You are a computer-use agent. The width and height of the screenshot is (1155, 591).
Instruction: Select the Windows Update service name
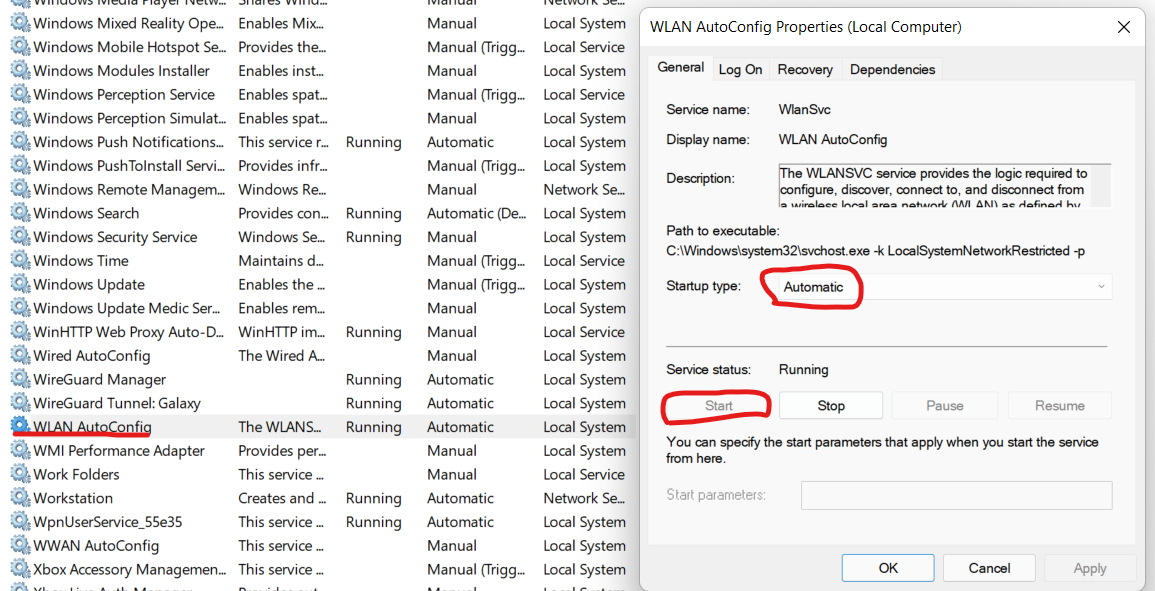[89, 284]
